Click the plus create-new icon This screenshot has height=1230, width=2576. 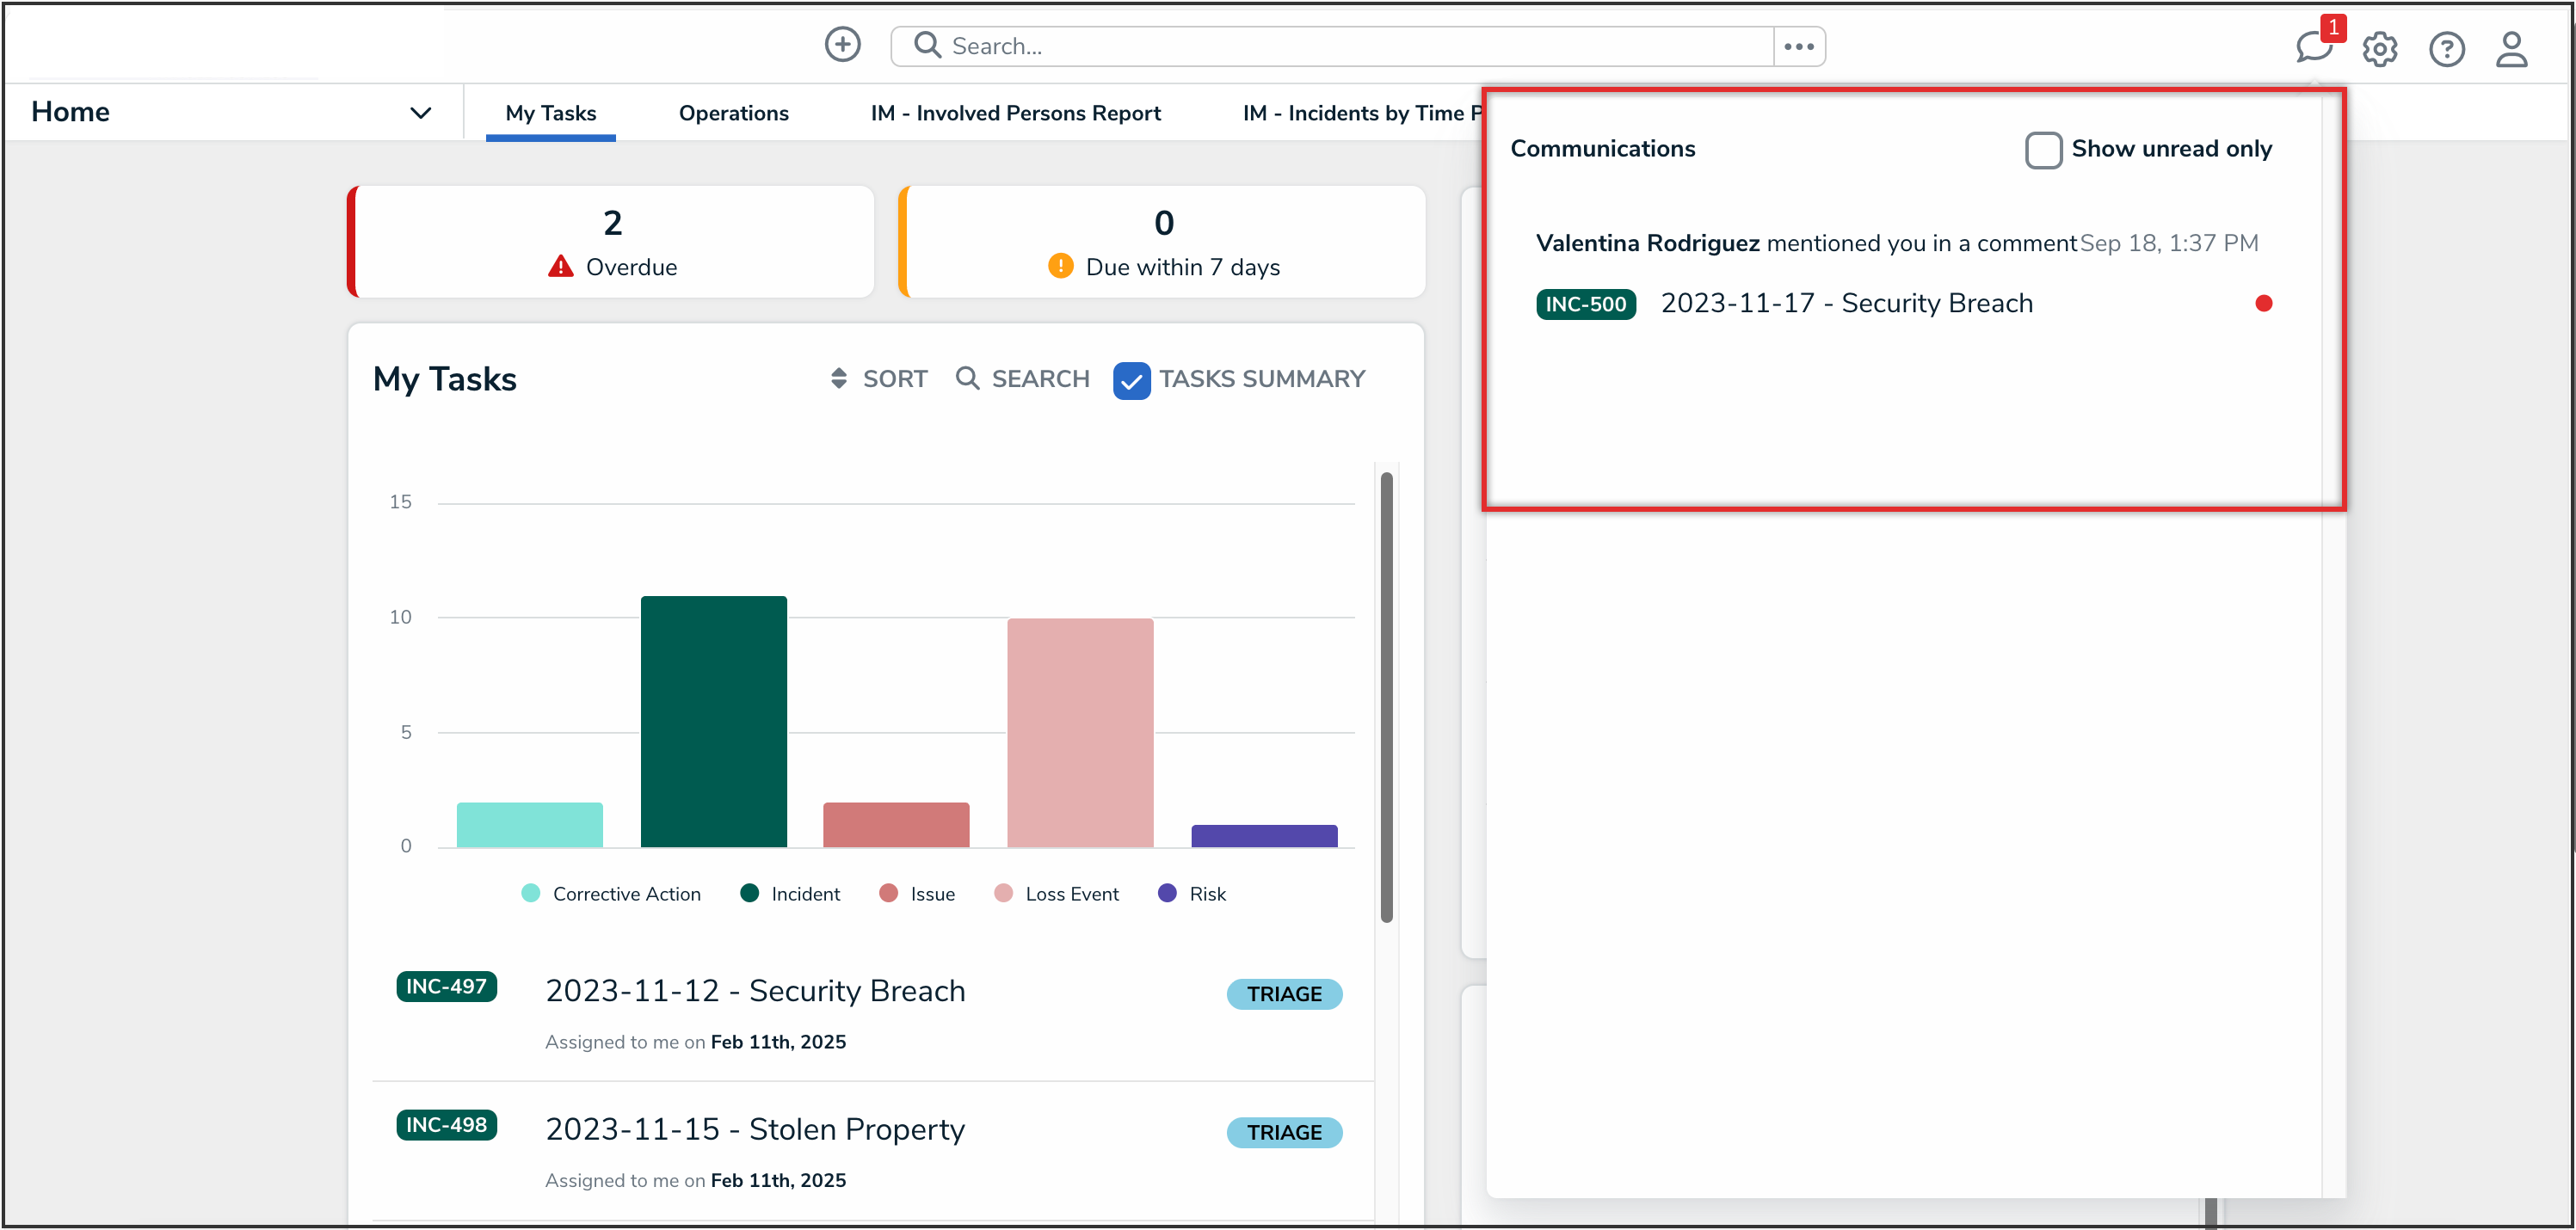[842, 45]
